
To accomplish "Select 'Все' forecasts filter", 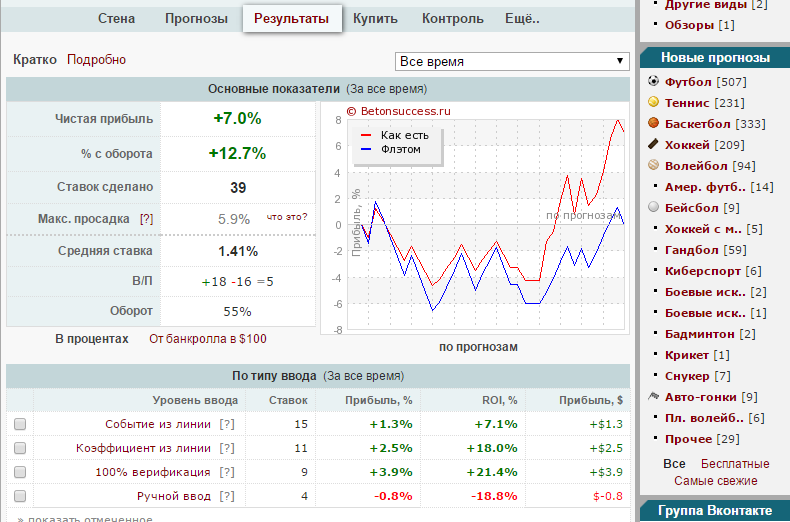I will coord(674,464).
